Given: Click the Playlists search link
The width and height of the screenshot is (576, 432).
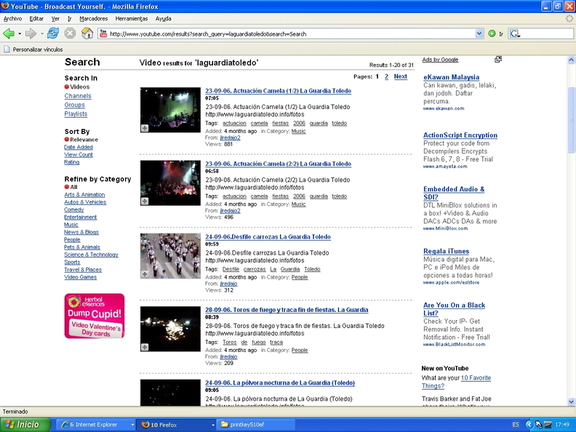Looking at the screenshot, I should (76, 114).
